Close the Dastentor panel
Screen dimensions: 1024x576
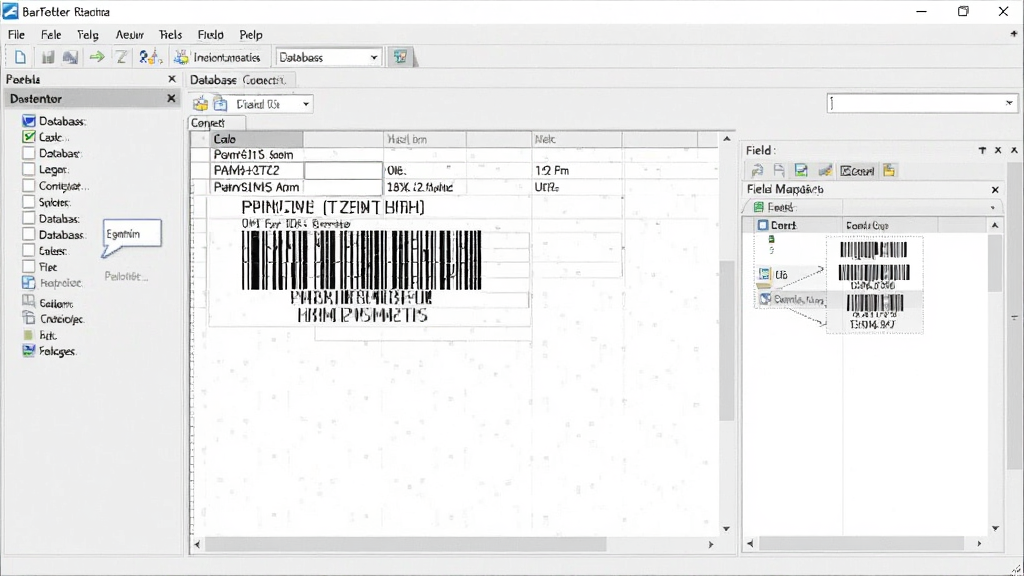(x=171, y=98)
